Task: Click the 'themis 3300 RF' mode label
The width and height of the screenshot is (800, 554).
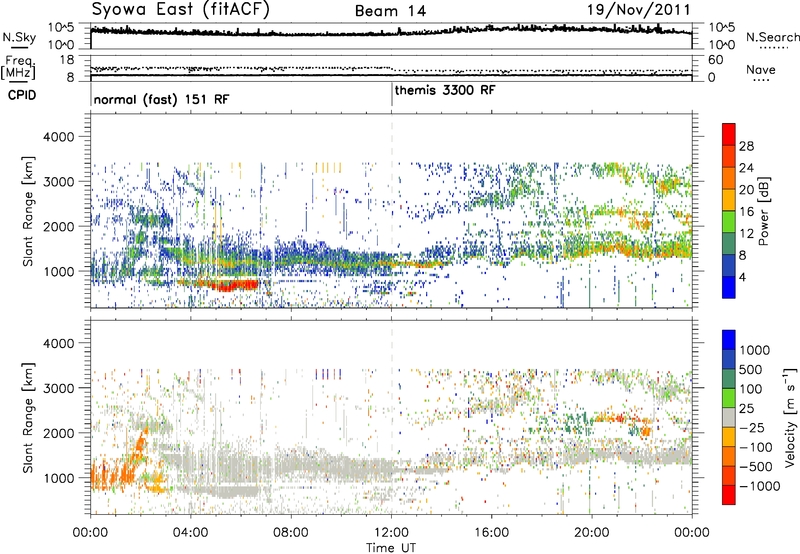Action: [x=445, y=90]
